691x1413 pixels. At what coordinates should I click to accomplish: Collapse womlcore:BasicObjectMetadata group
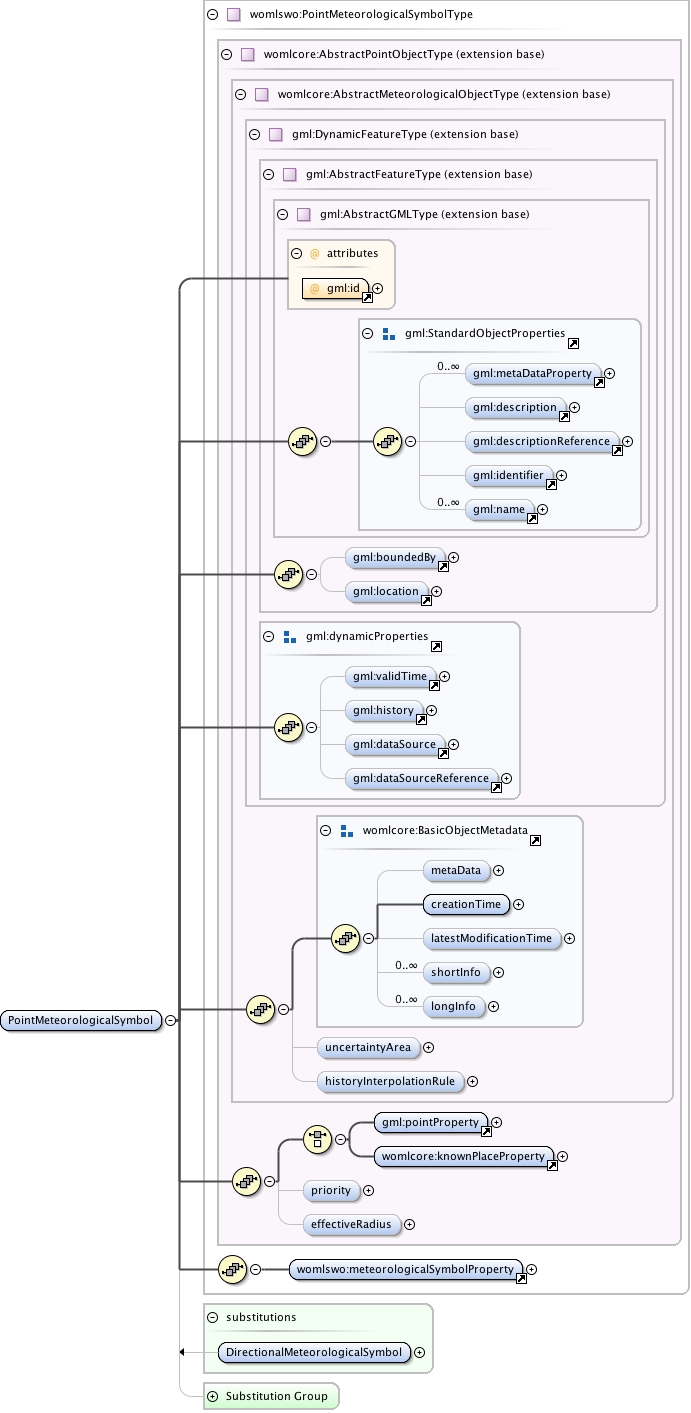325,830
